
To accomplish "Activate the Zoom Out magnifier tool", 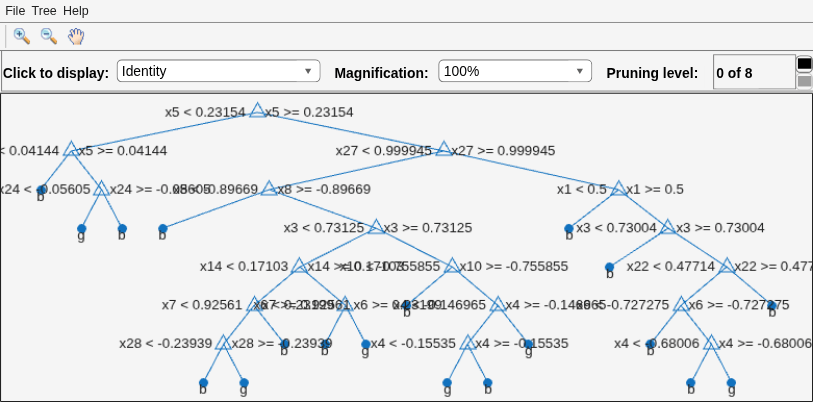I will 49,36.
